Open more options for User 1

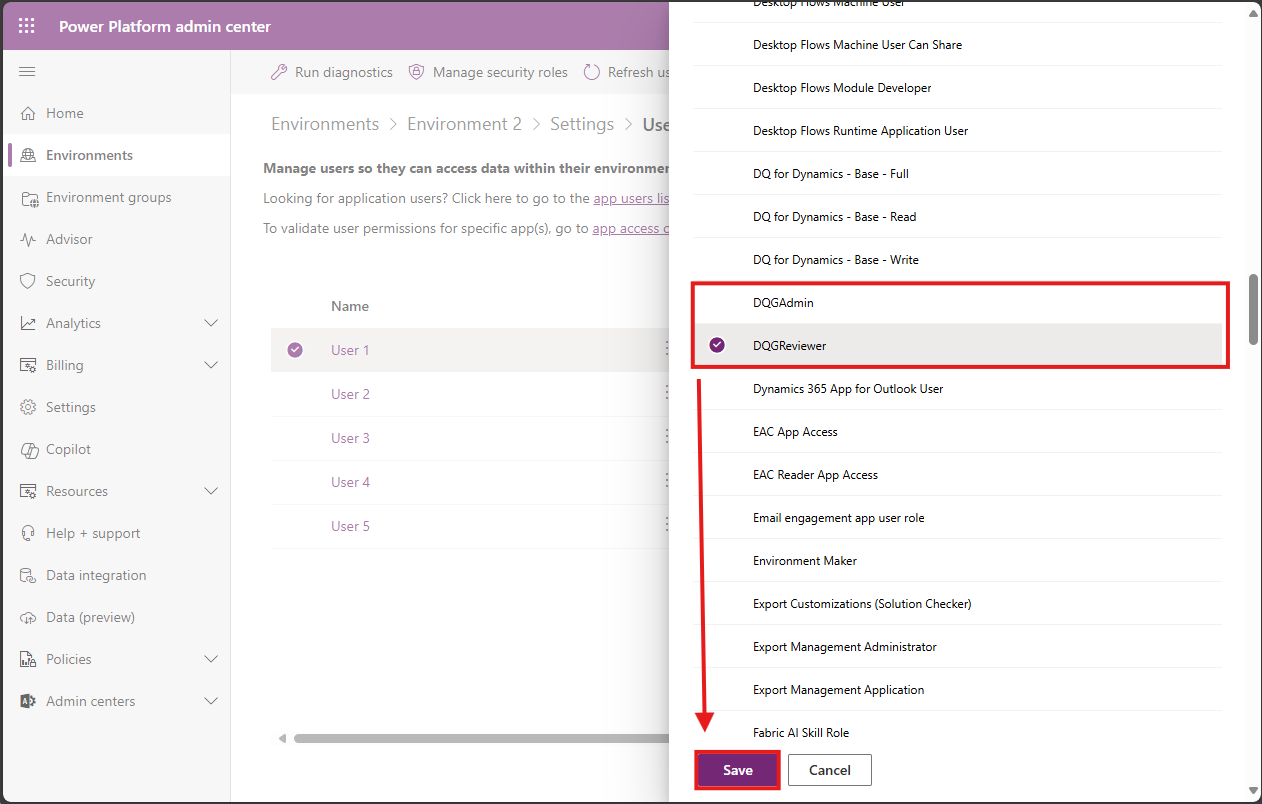click(x=667, y=349)
